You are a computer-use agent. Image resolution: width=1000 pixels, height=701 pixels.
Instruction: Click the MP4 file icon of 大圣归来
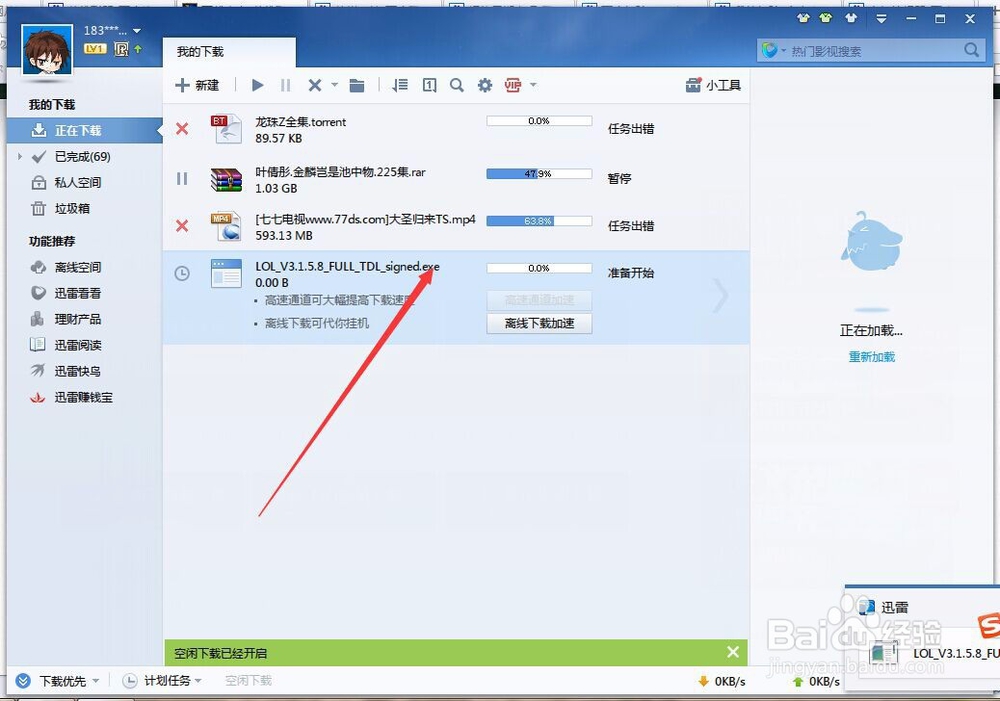click(x=226, y=226)
